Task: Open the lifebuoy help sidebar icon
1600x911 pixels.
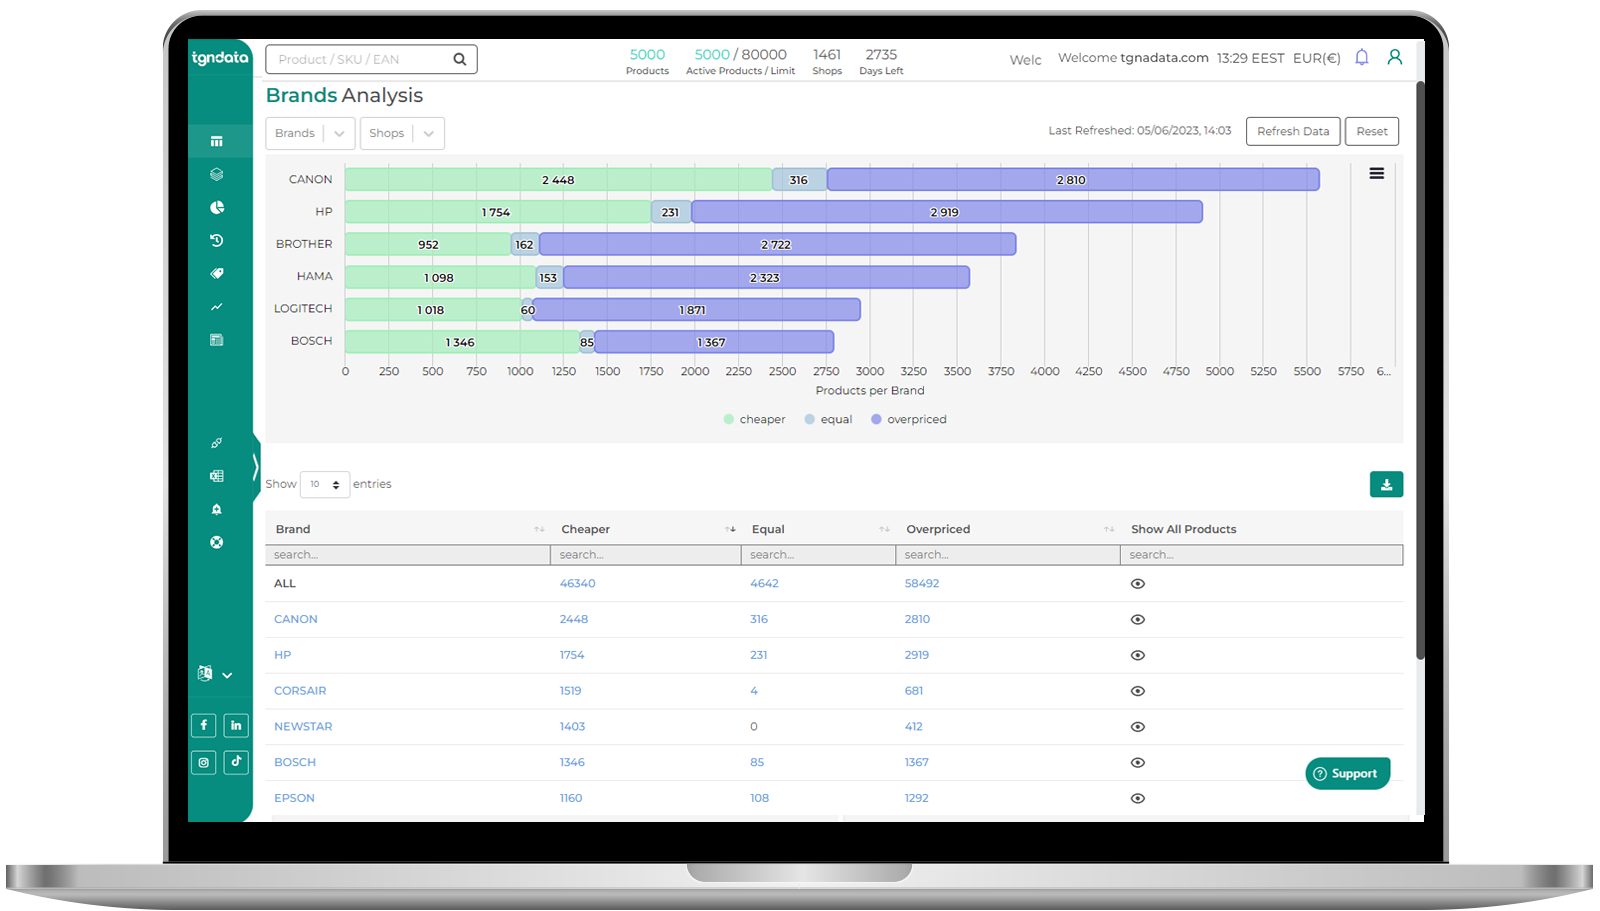Action: click(x=216, y=542)
